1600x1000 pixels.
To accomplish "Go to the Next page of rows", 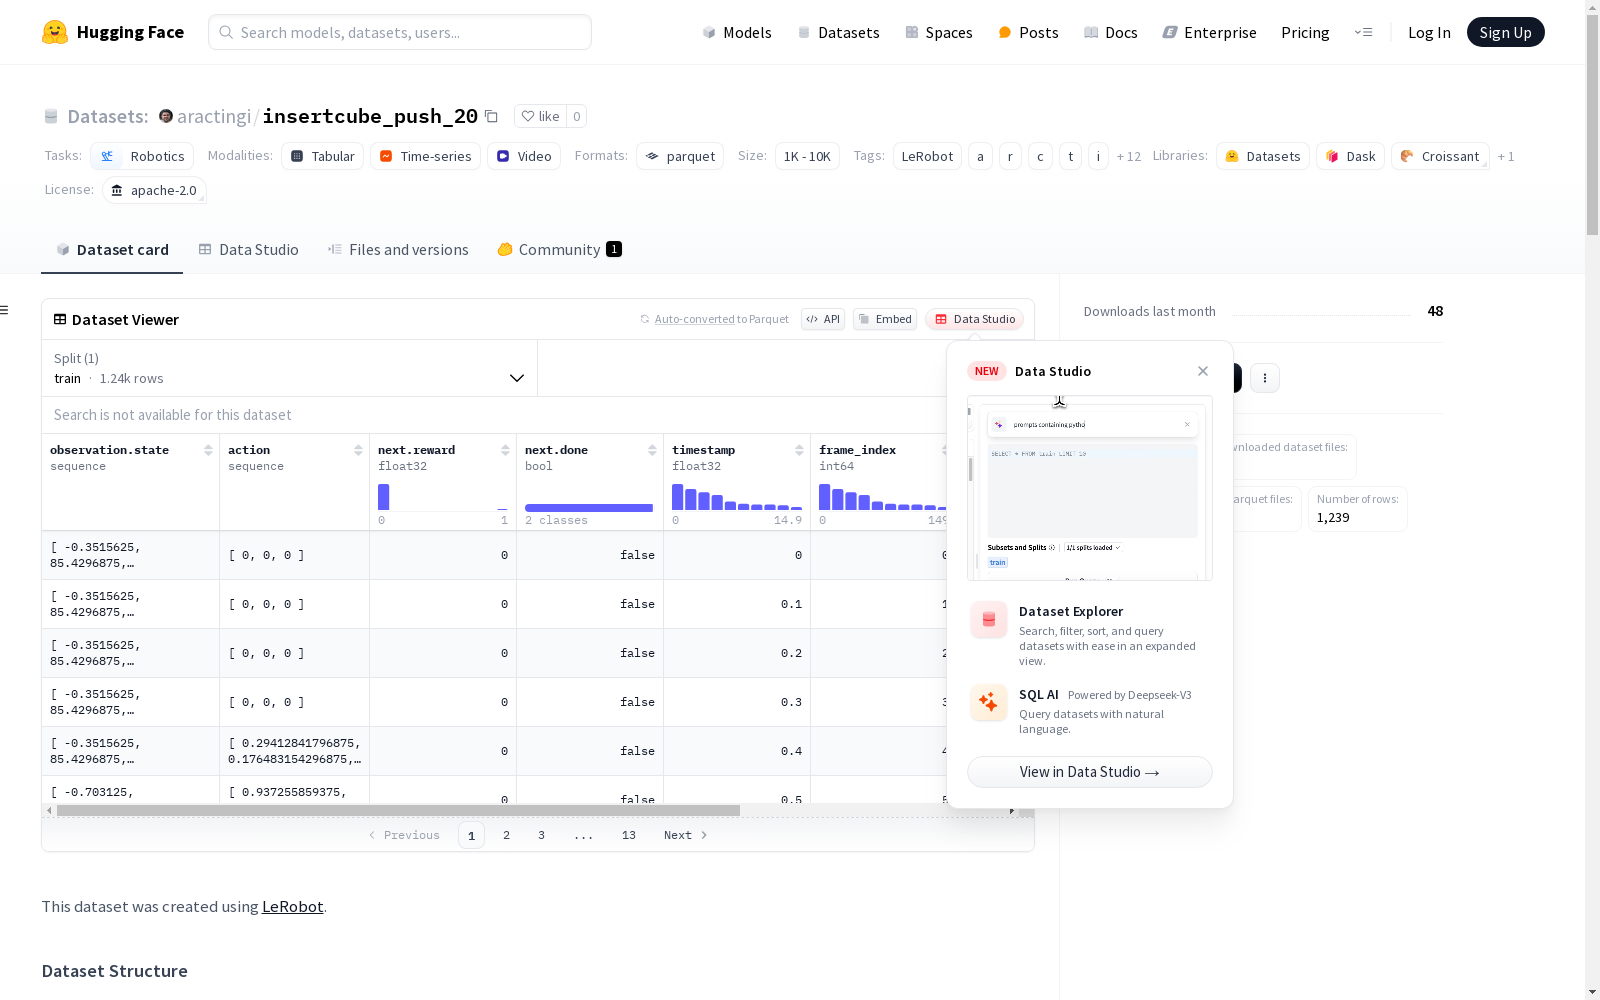I will (x=686, y=835).
